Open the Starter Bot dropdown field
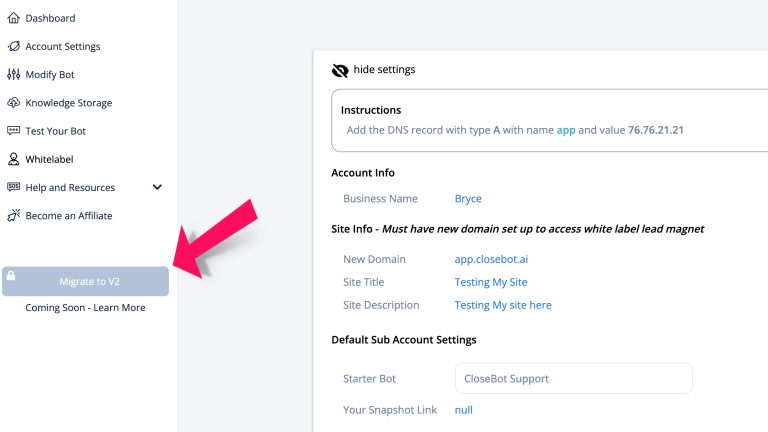The height and width of the screenshot is (432, 768). pos(574,378)
